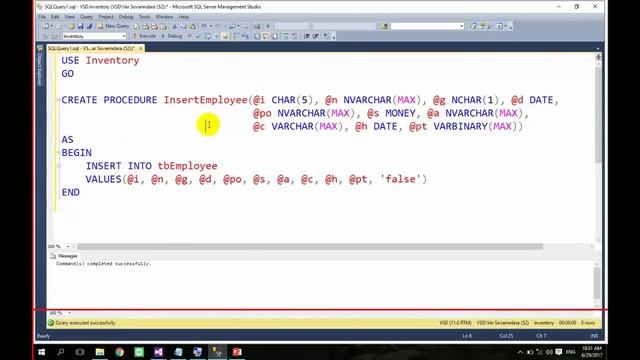Click the New Project toolbar icon

(x=46, y=26)
